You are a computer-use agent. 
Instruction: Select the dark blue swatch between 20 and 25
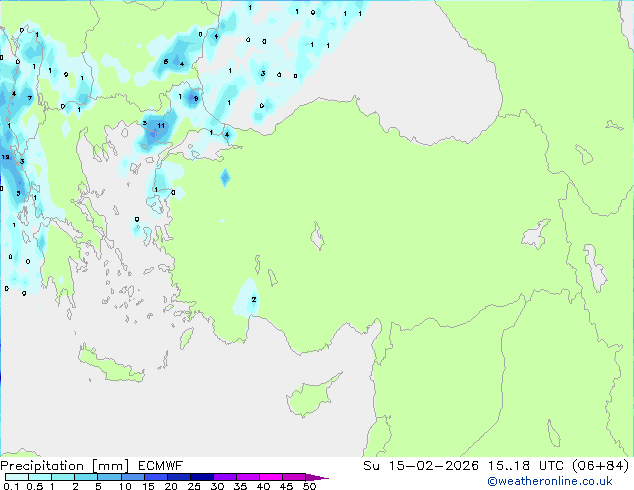pos(178,477)
